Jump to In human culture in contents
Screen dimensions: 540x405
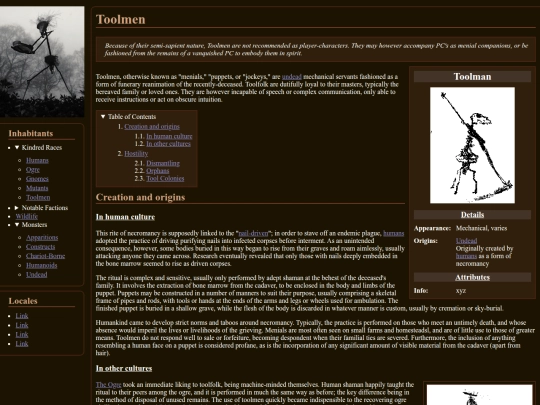tap(169, 136)
